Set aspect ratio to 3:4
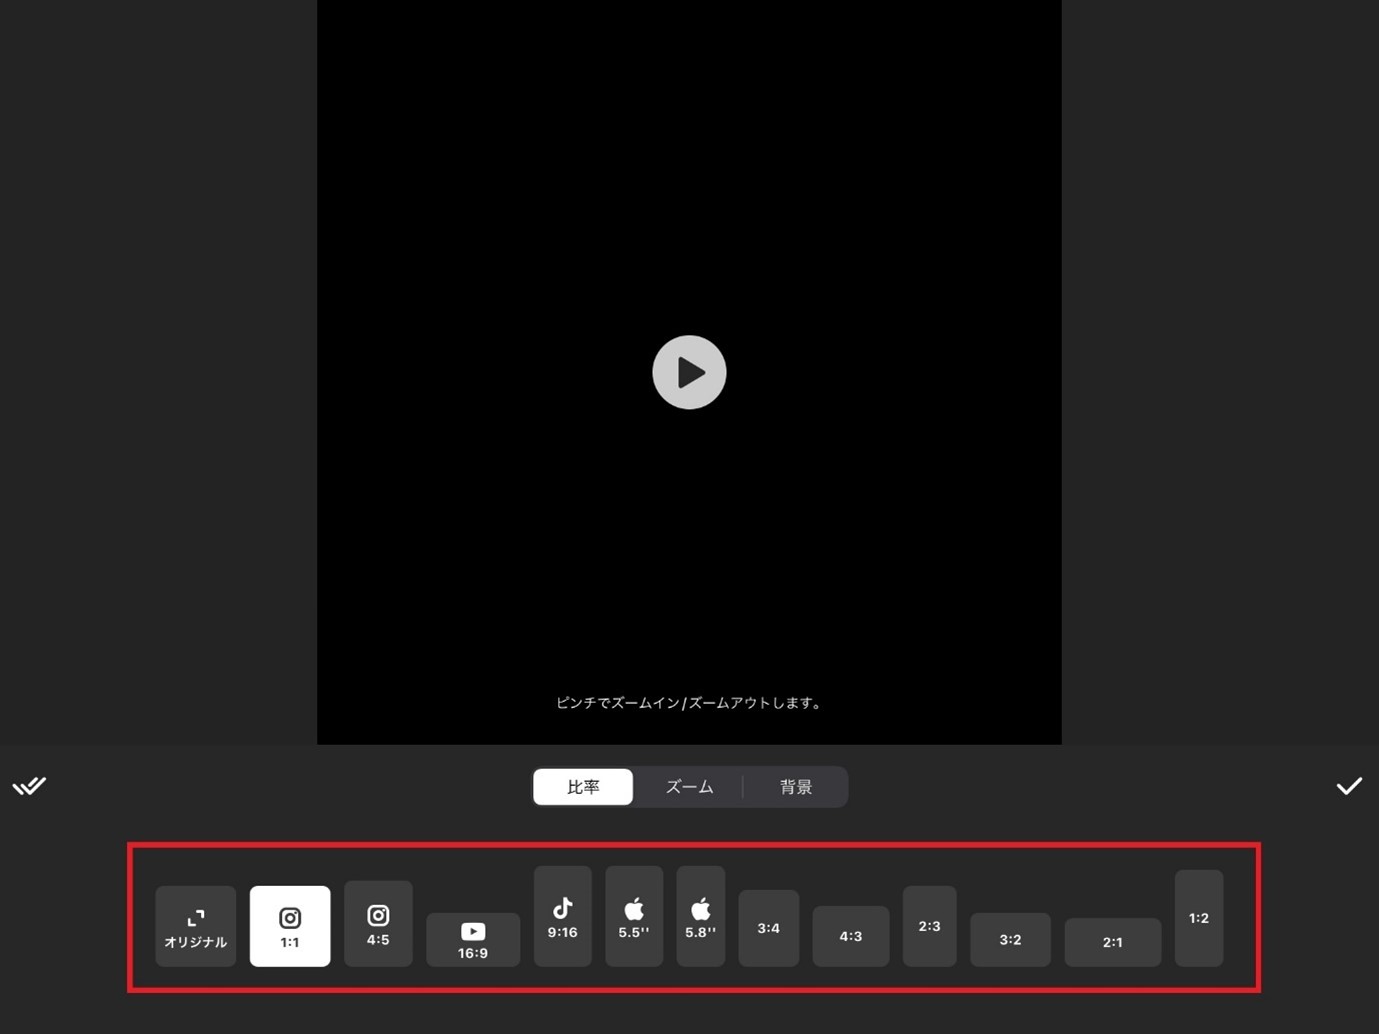This screenshot has width=1379, height=1034. [x=768, y=928]
